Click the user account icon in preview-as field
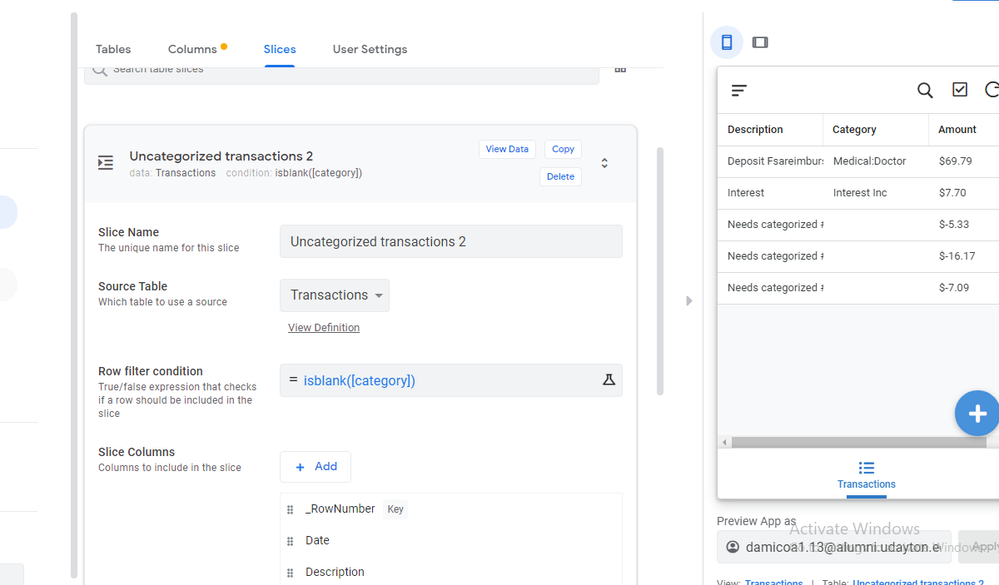The image size is (999, 585). [733, 547]
